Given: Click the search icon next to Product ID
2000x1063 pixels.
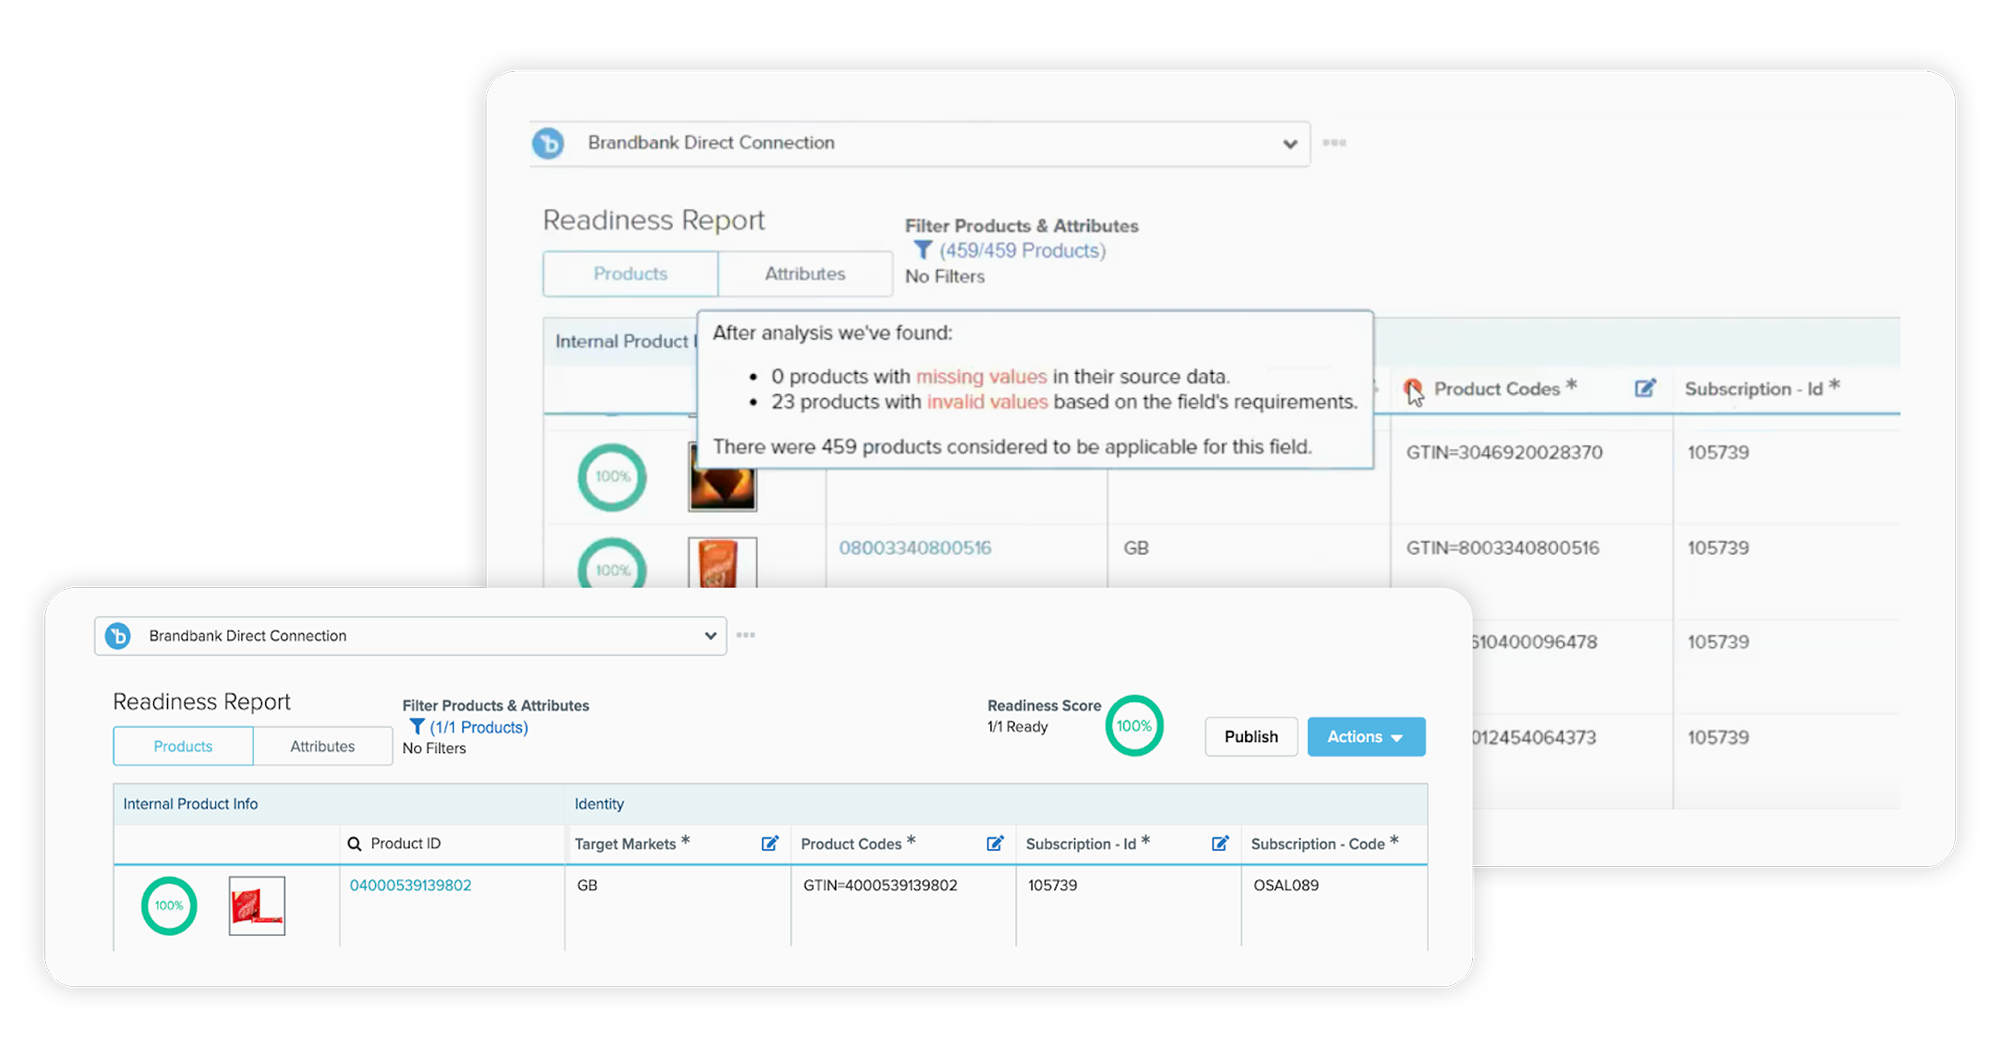Looking at the screenshot, I should coord(354,844).
